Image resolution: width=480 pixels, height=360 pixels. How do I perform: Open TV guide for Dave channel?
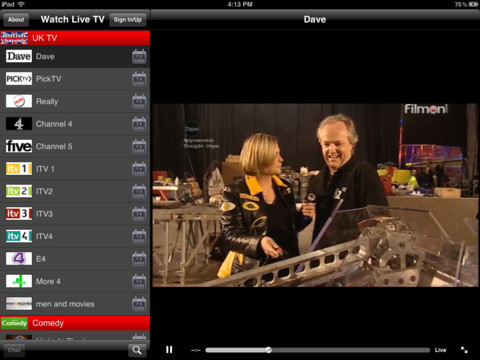pos(139,56)
